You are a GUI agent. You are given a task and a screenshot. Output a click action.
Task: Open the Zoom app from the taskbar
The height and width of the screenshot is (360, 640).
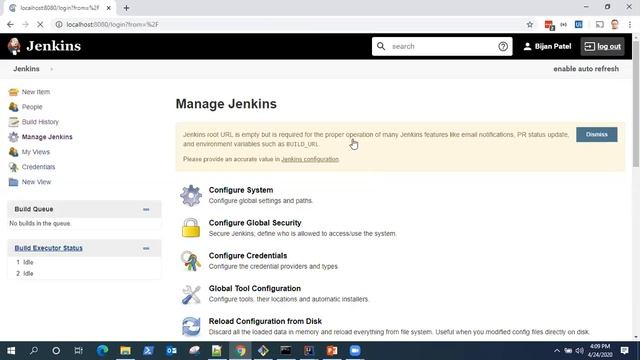(x=355, y=351)
